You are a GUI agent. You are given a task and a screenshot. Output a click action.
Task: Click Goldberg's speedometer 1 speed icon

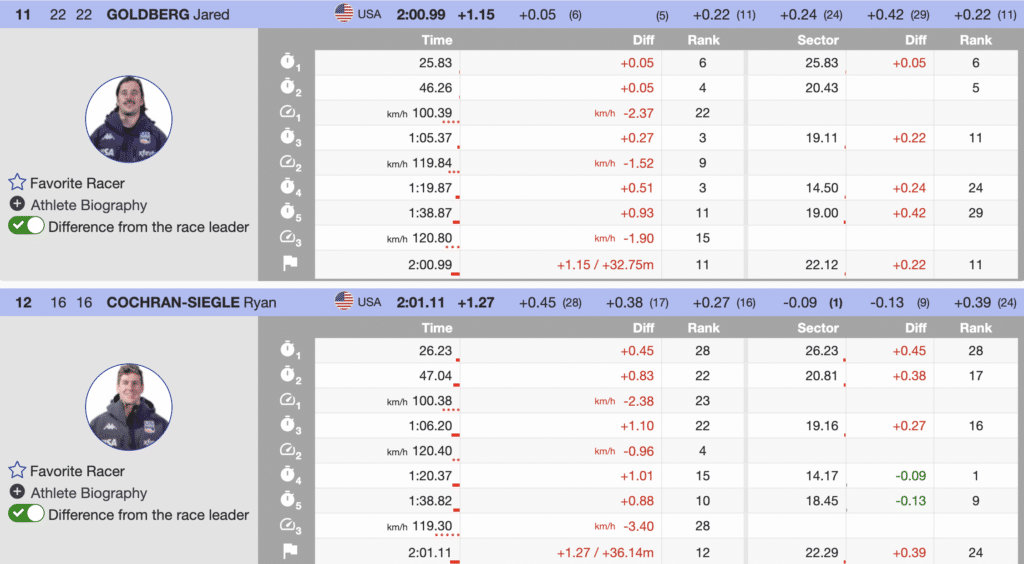coord(289,112)
